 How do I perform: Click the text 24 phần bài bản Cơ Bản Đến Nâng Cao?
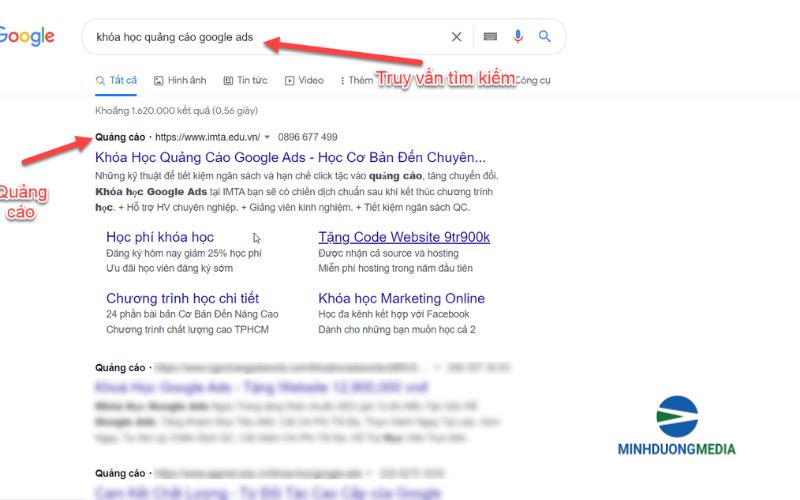tap(192, 314)
